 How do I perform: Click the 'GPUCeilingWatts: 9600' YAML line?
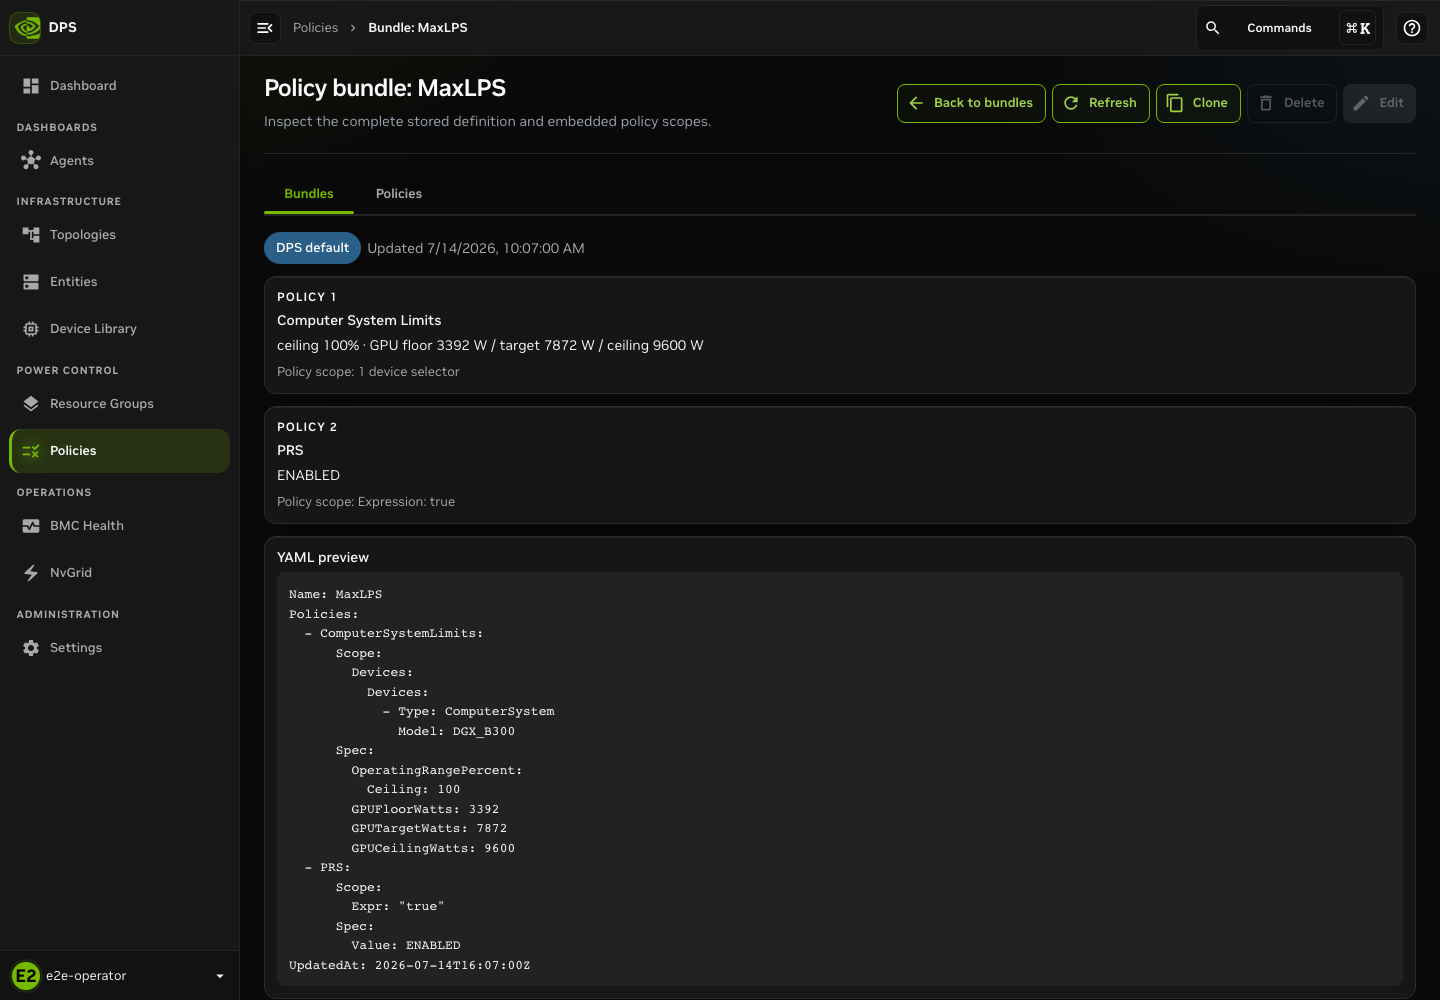(433, 849)
